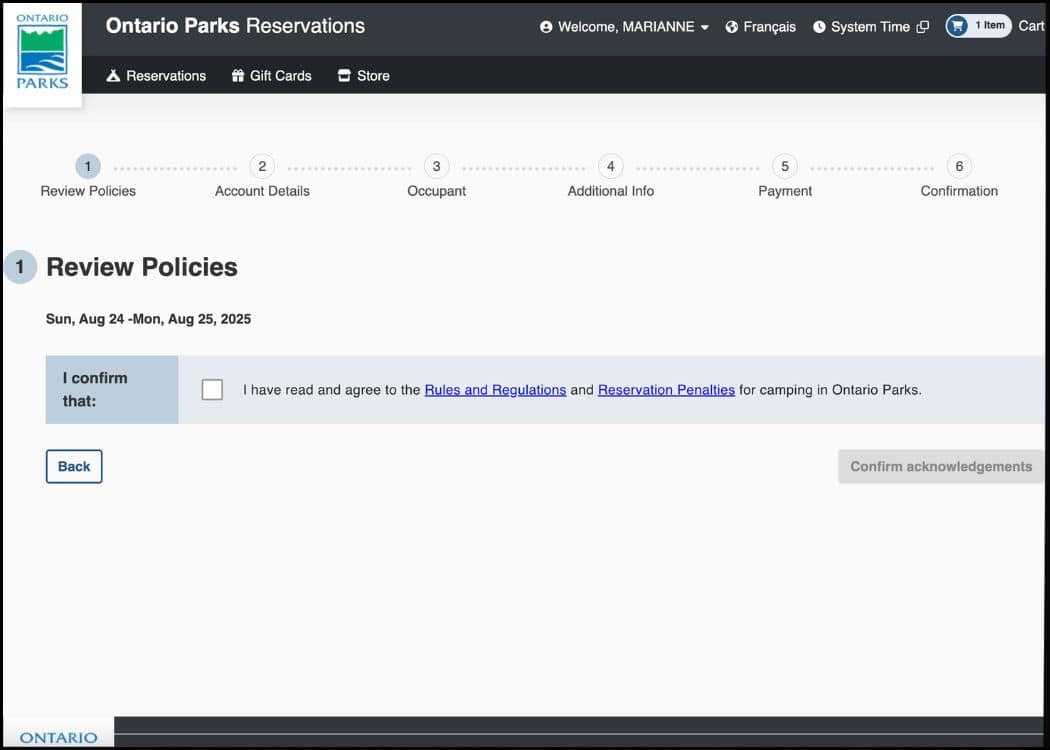The height and width of the screenshot is (750, 1050).
Task: Click the pop-out icon after System Time
Action: point(923,27)
